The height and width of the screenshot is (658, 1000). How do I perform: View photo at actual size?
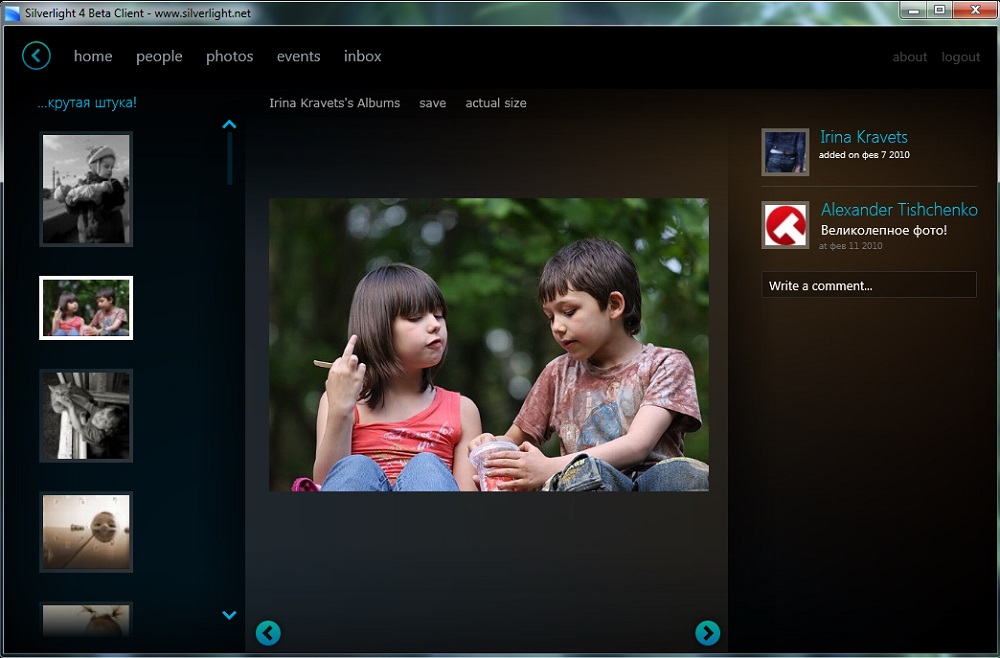[x=495, y=103]
